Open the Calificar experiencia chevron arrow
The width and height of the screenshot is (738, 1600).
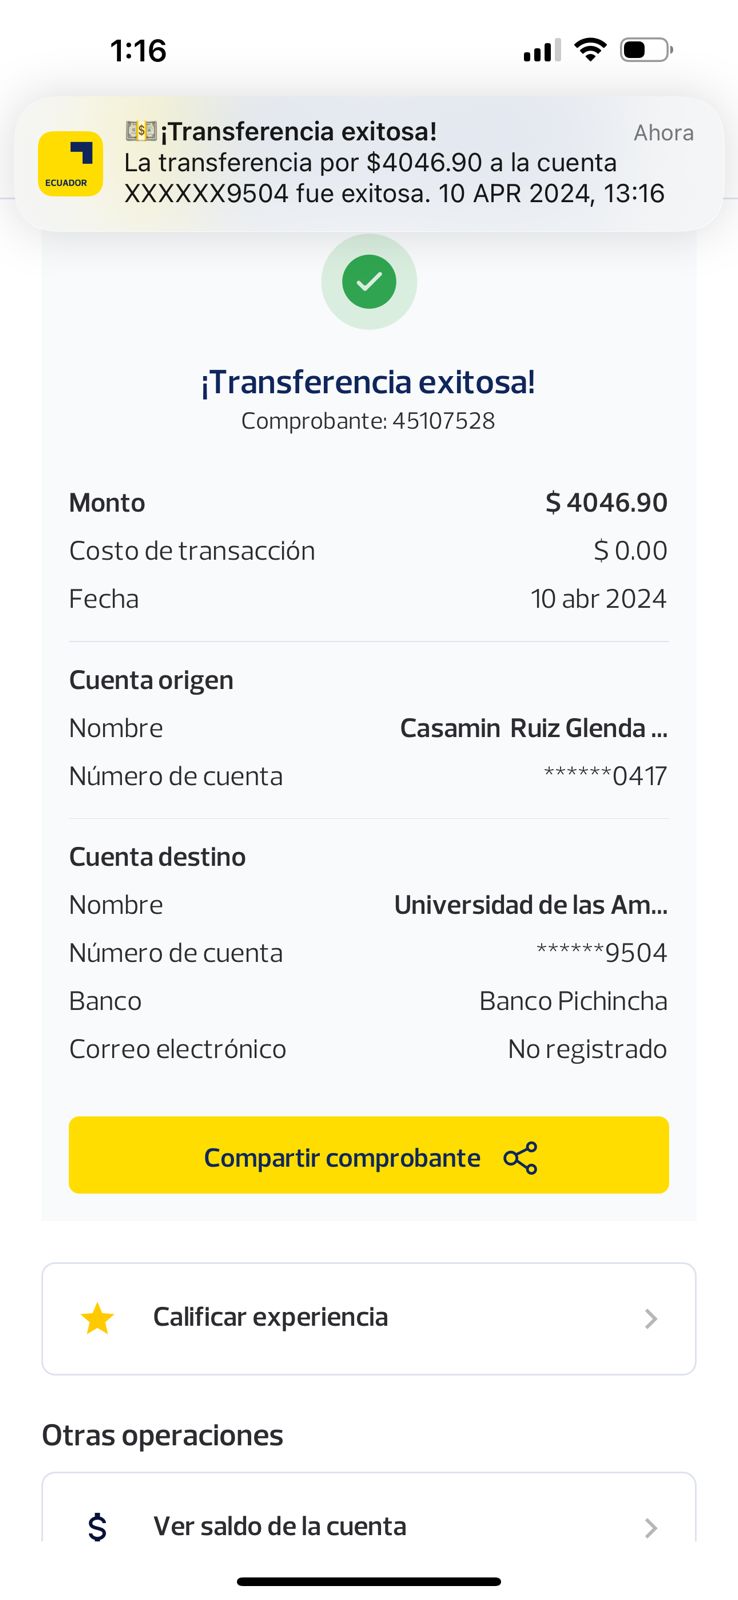651,1319
